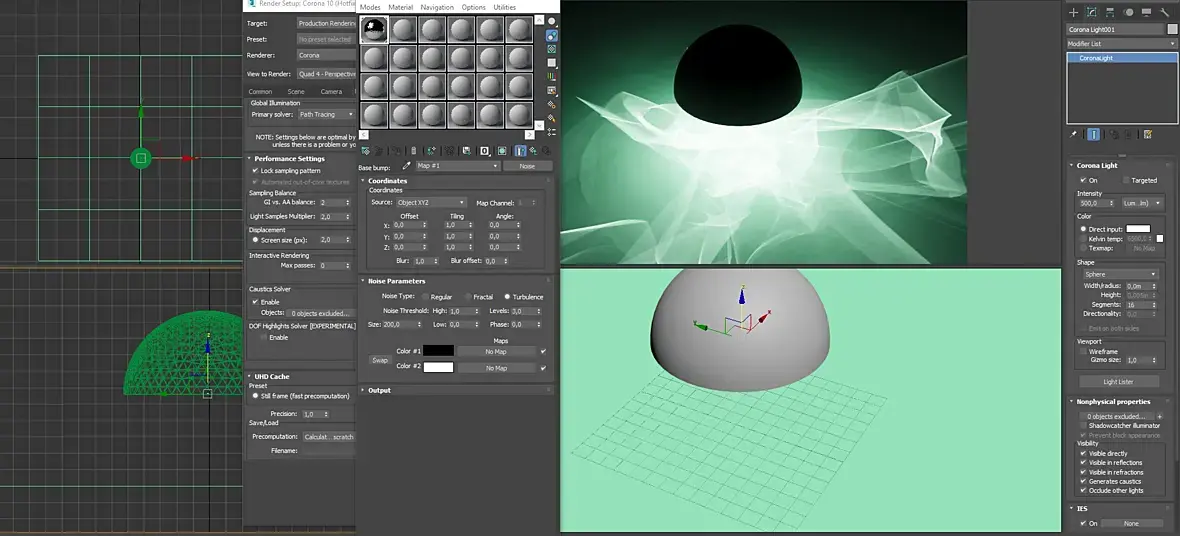The image size is (1180, 536).
Task: Select the Fractal noise type
Action: pos(468,297)
